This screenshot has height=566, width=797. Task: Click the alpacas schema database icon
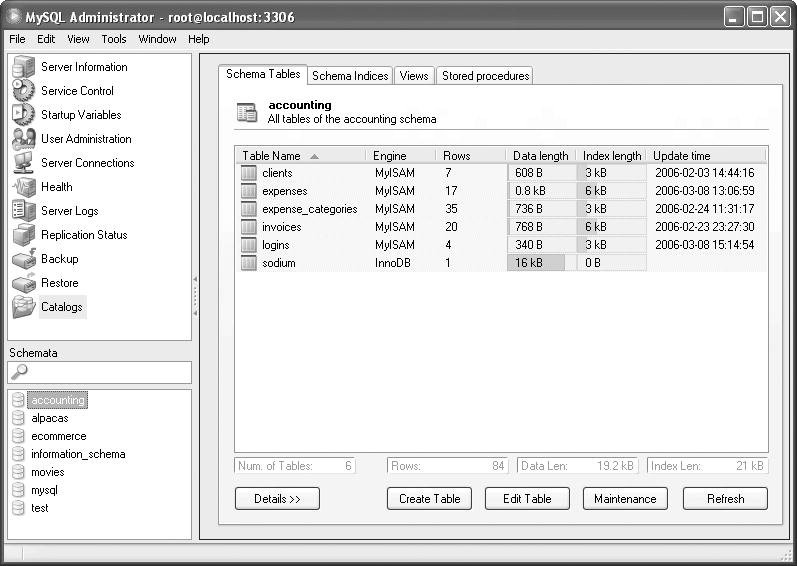point(18,418)
